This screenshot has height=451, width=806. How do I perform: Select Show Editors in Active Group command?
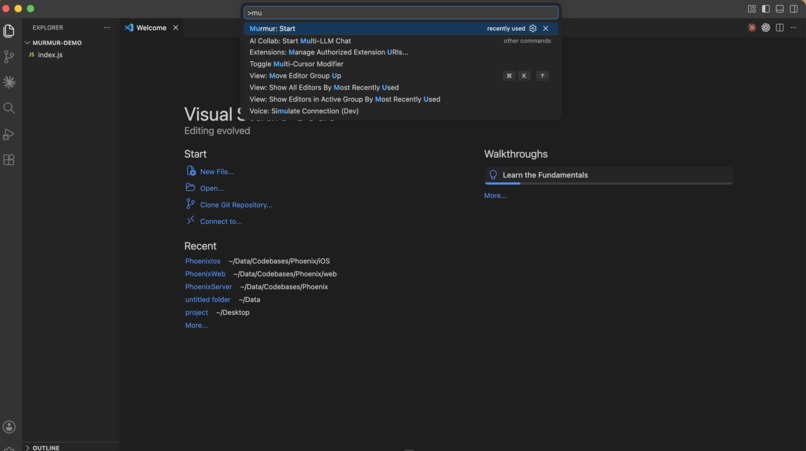pos(400,99)
